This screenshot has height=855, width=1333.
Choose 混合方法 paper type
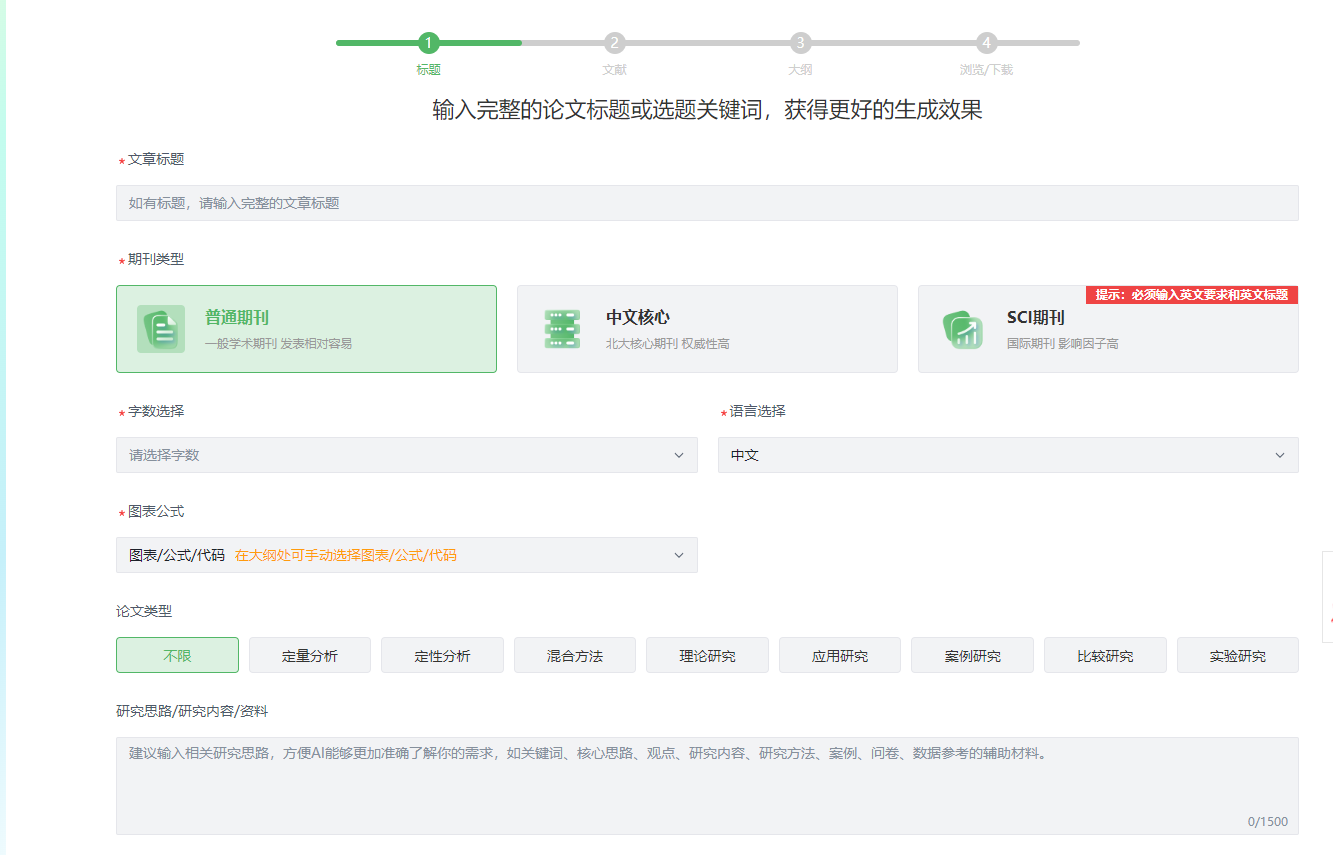pos(575,656)
